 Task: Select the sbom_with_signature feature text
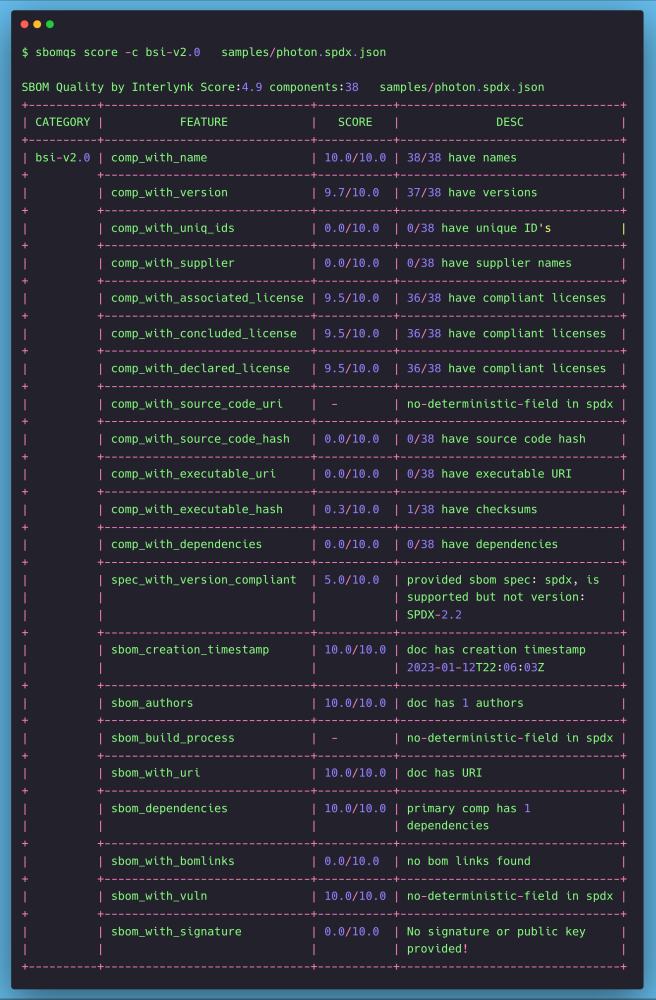[x=176, y=932]
